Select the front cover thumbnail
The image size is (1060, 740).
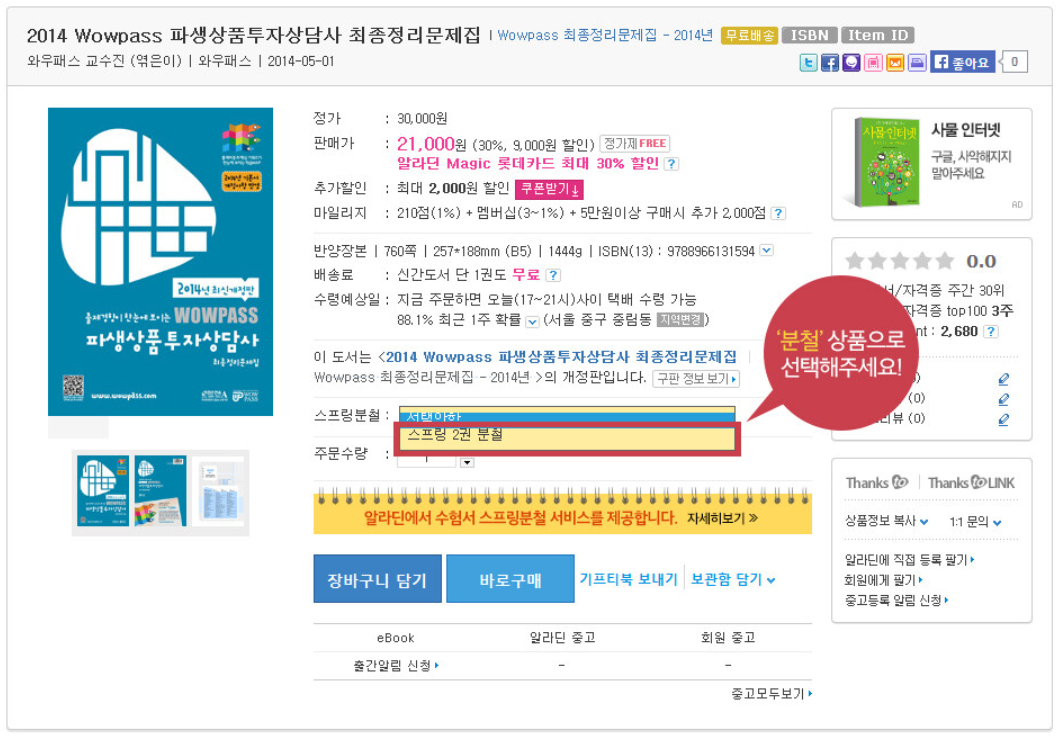[102, 491]
